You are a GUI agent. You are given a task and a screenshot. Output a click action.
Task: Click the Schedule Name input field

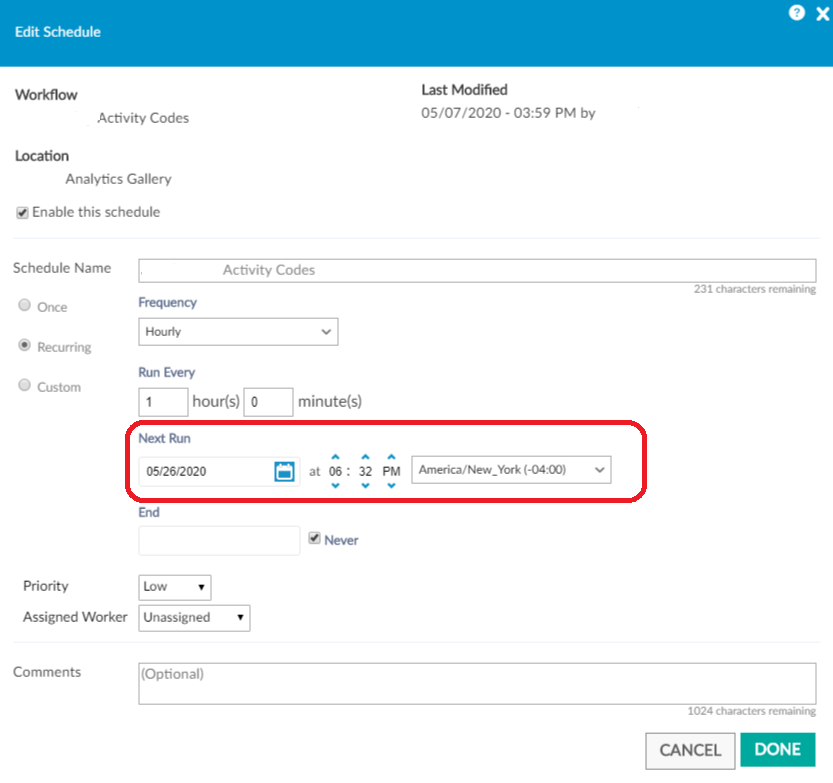(477, 270)
